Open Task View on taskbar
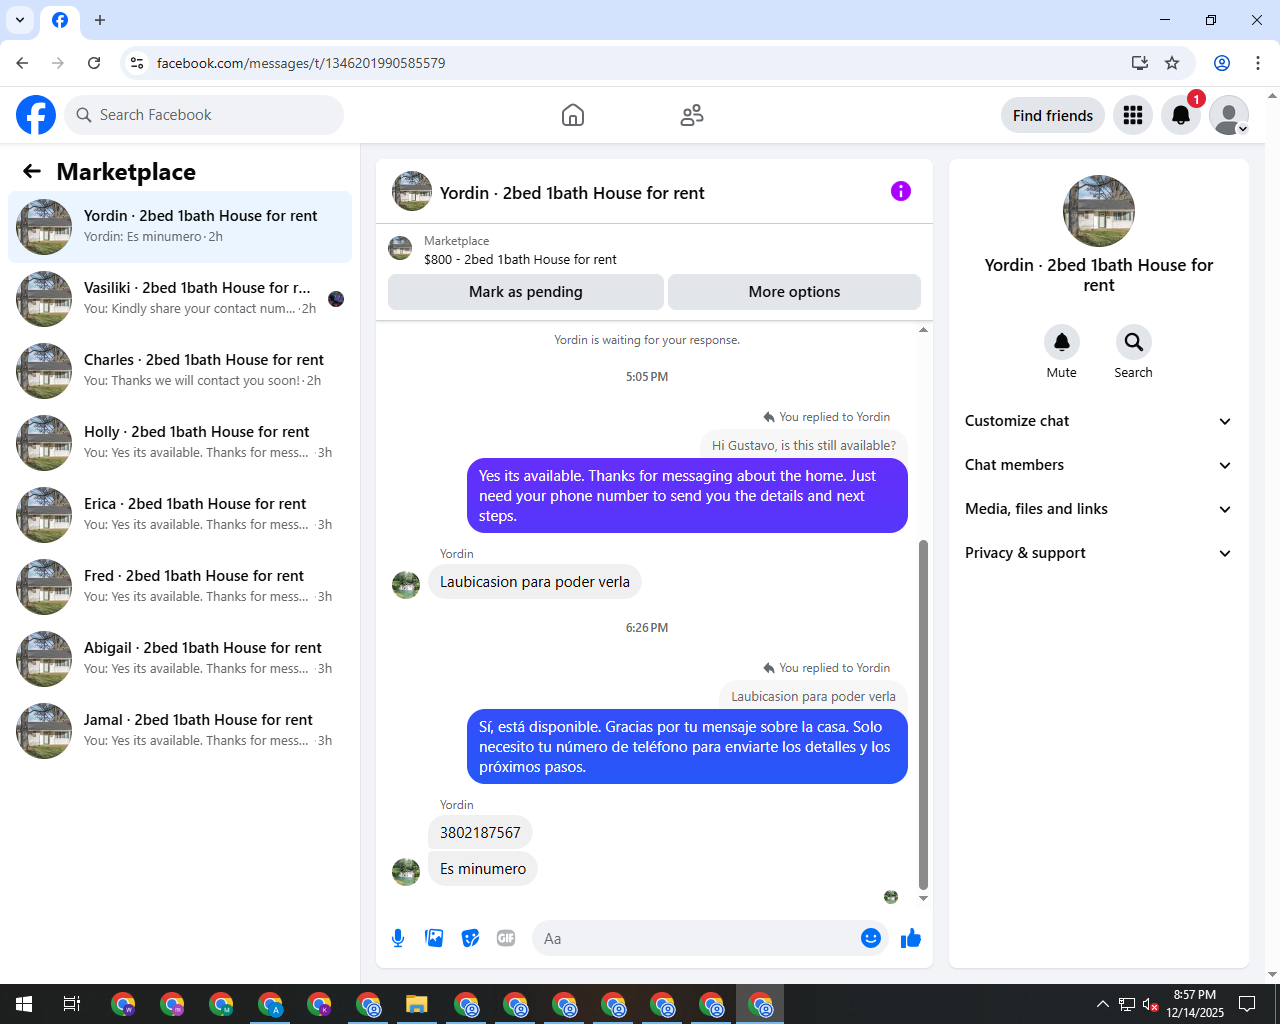Screen dimensions: 1280x1024 click(72, 1004)
